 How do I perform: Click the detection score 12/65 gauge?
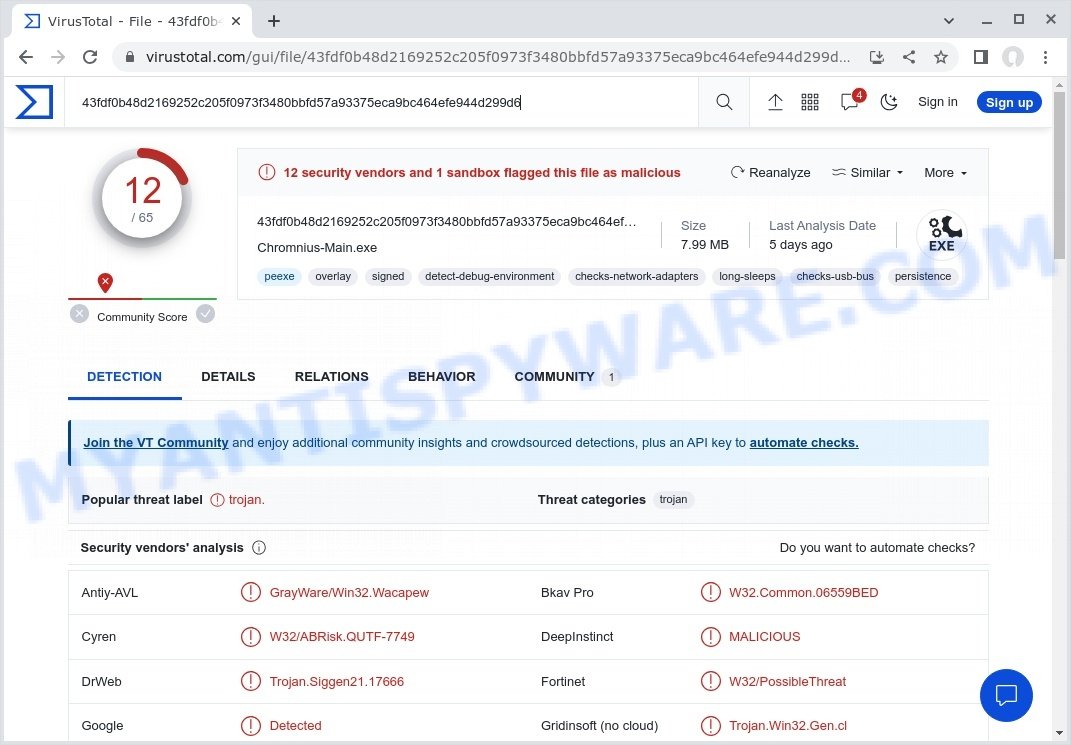tap(142, 199)
